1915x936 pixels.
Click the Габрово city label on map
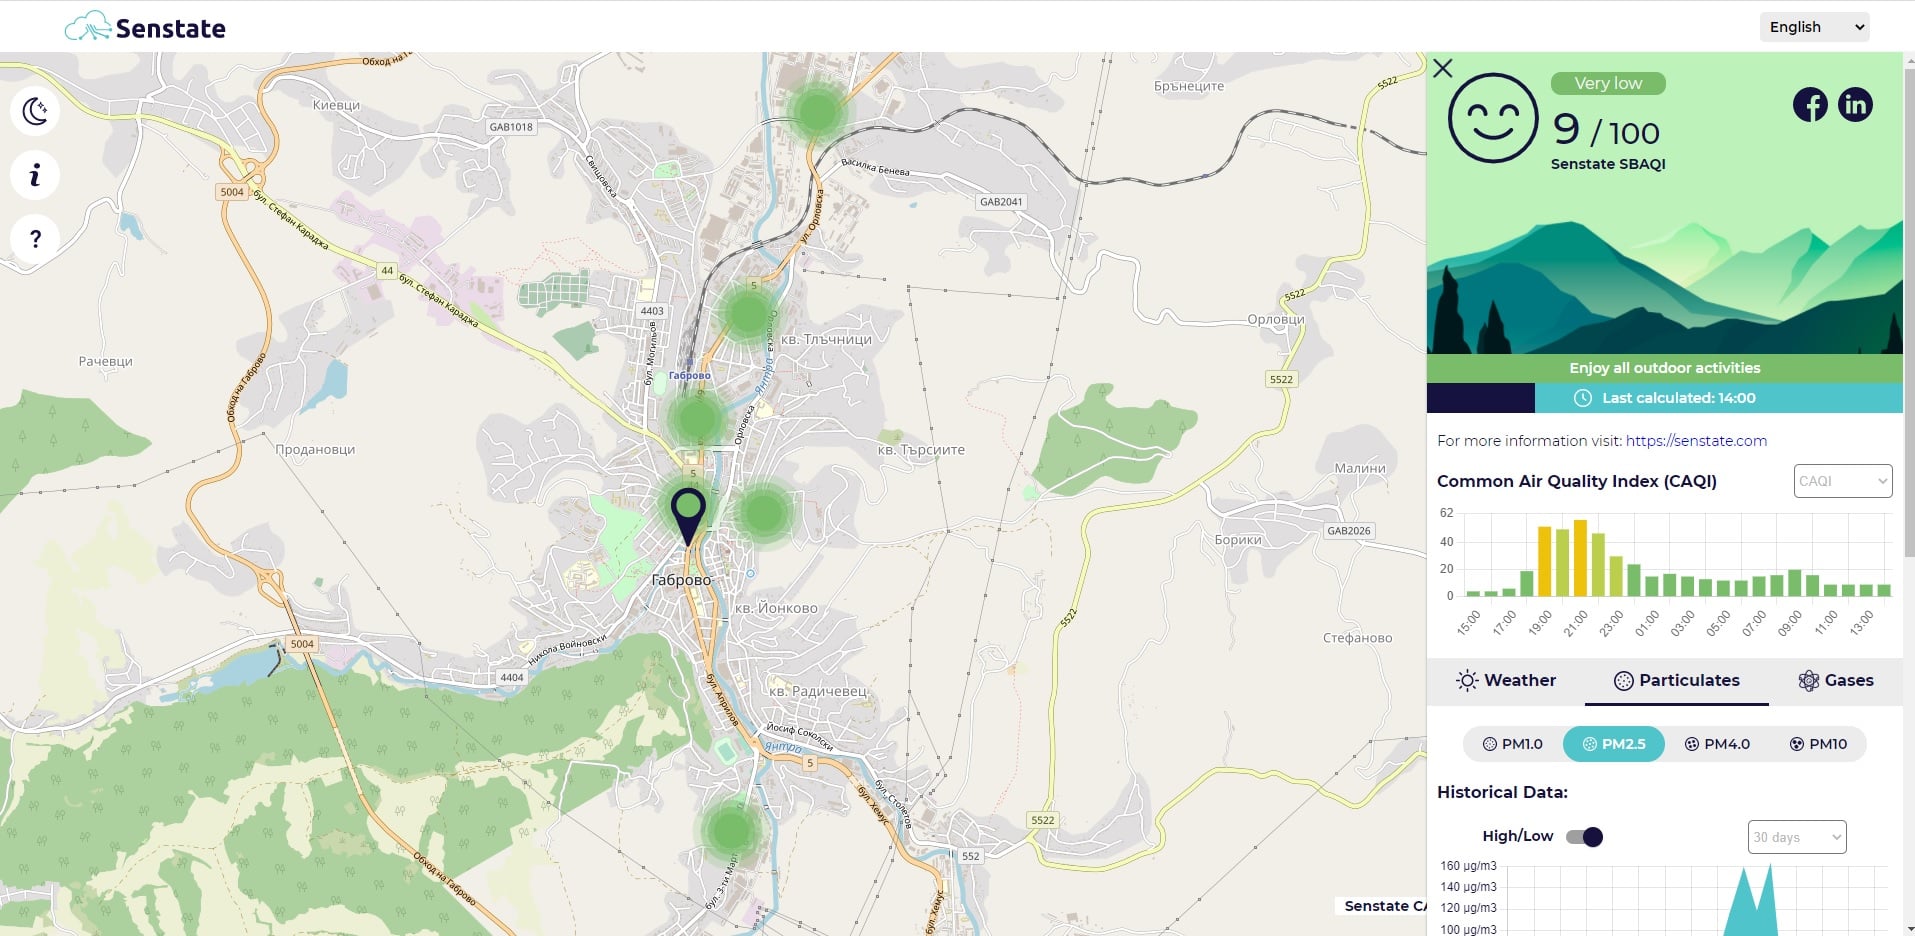(x=681, y=580)
